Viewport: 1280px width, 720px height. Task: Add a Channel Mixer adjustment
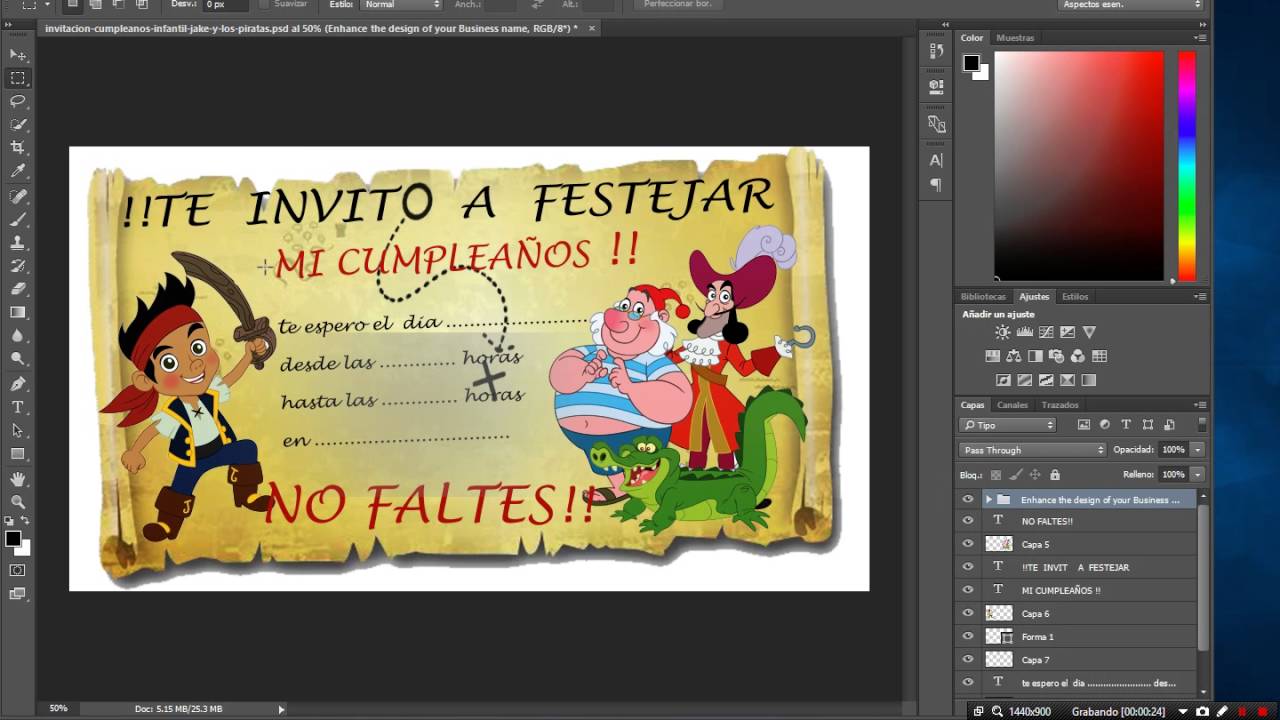pos(1078,356)
